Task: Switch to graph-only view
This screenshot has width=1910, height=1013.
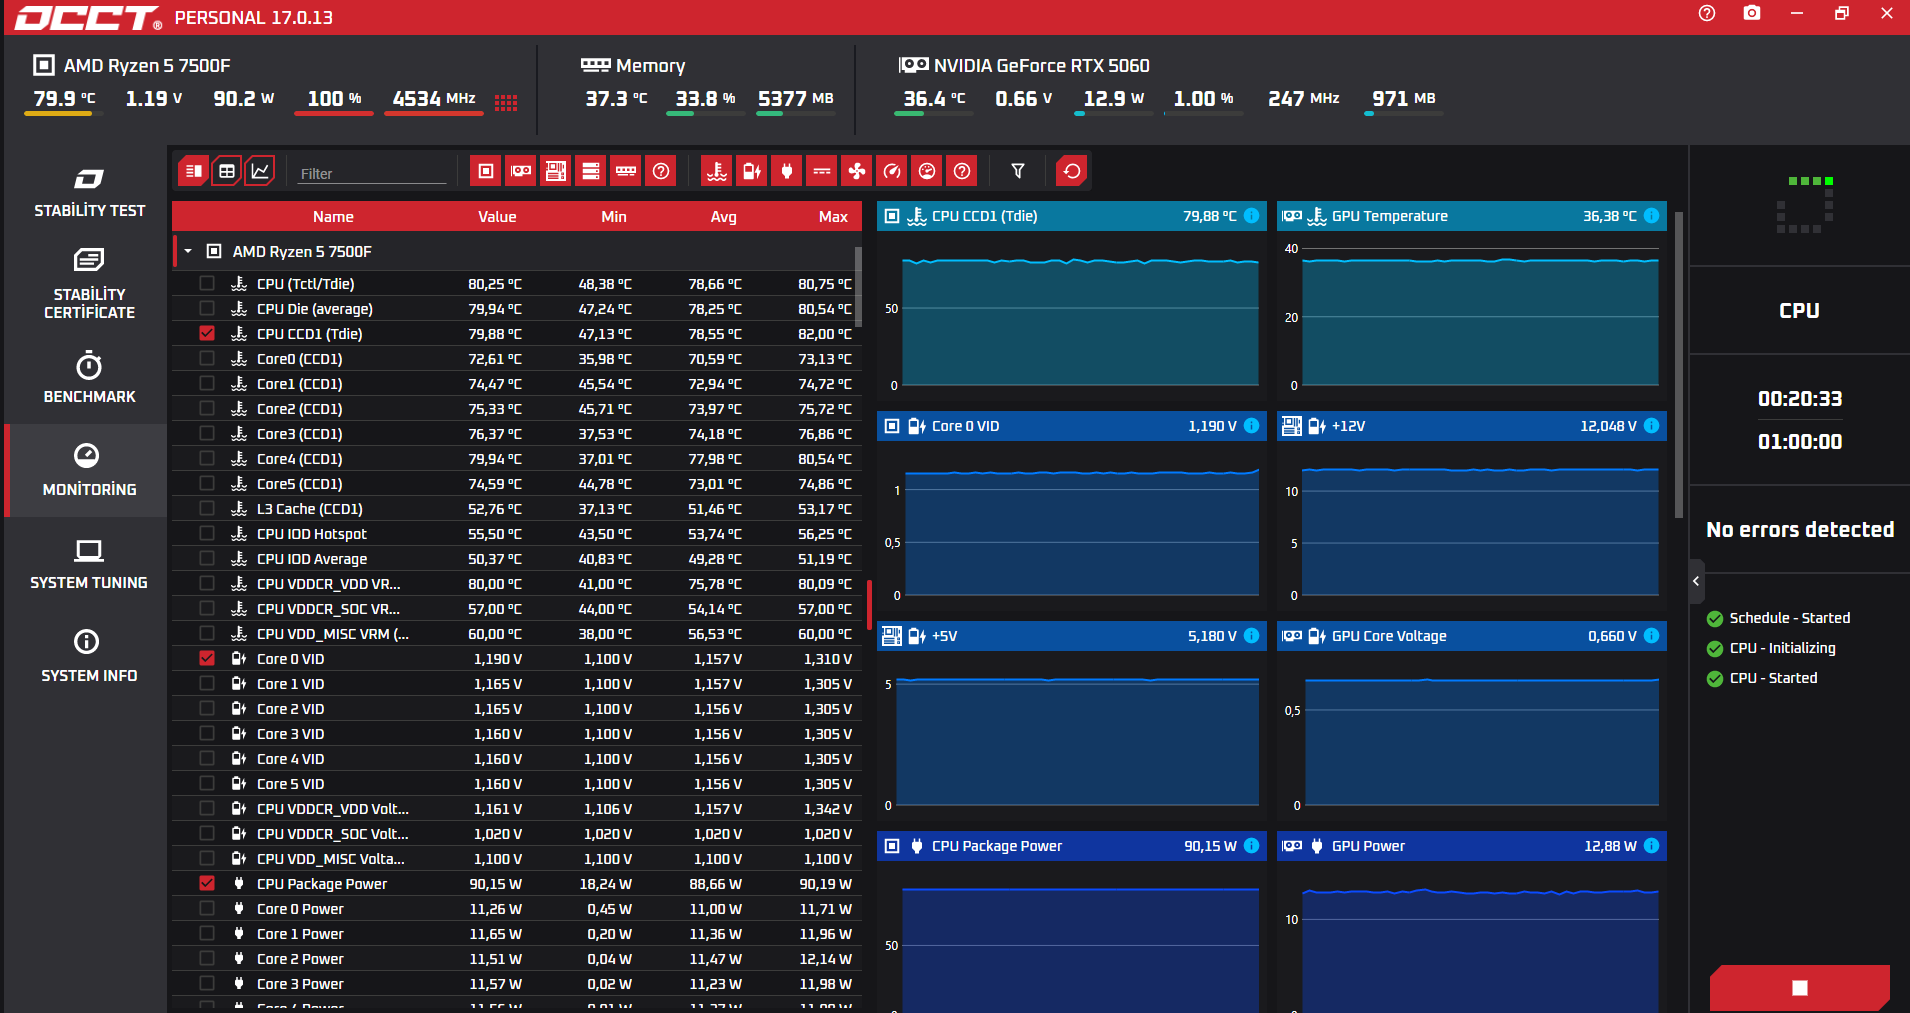Action: [x=260, y=171]
